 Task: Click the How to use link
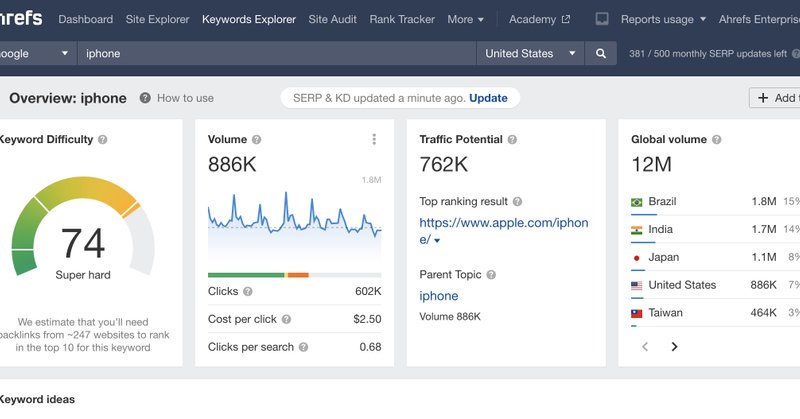click(185, 98)
